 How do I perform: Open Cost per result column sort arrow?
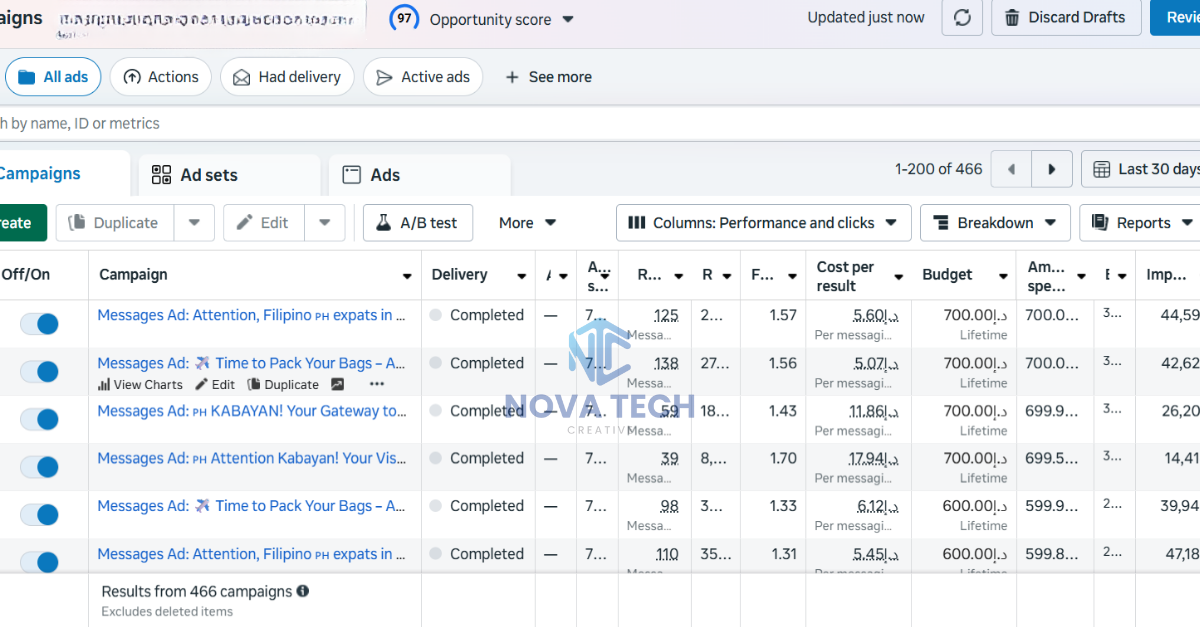(898, 276)
